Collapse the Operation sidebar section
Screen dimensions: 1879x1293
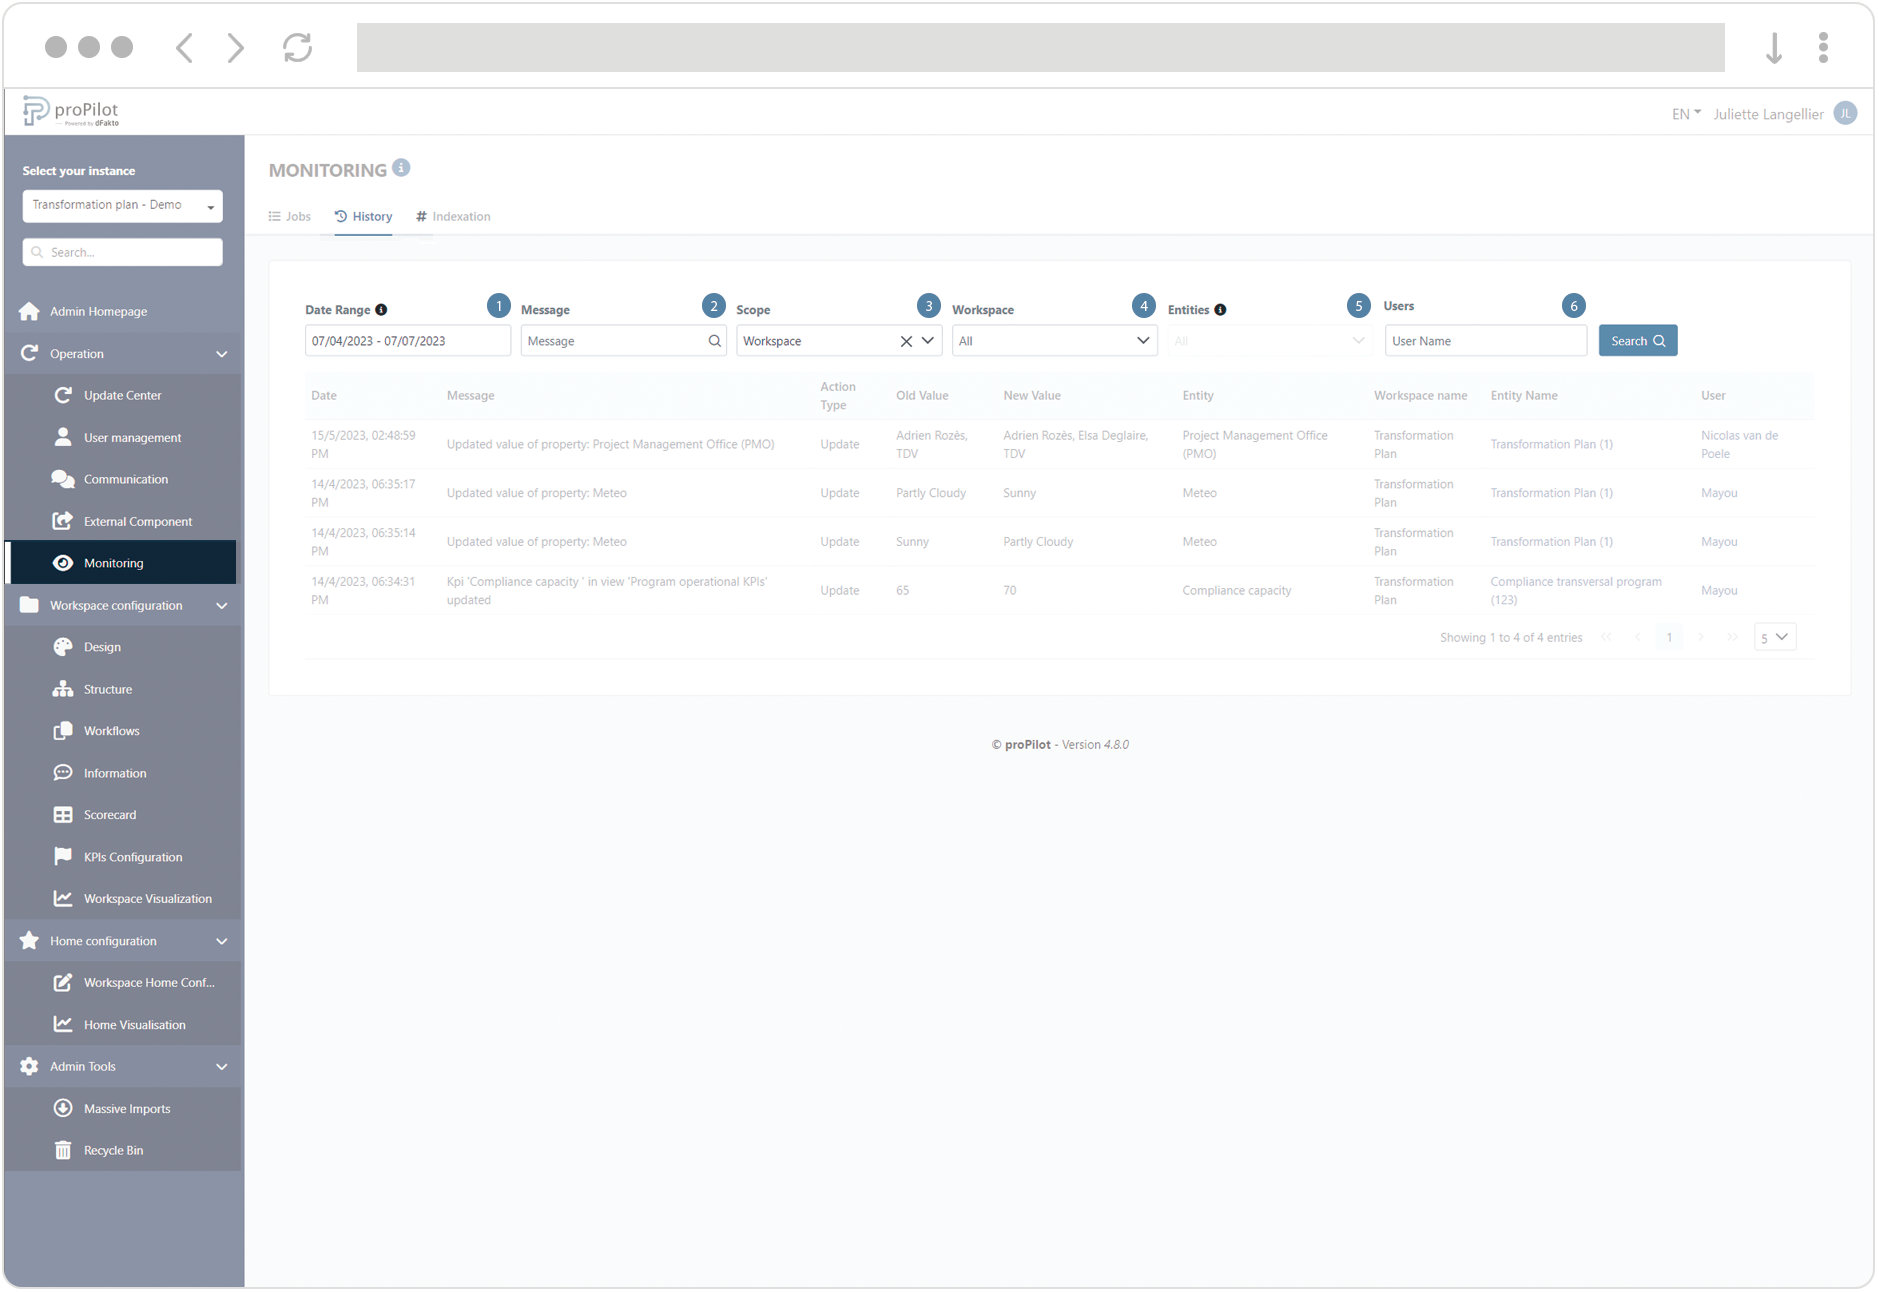click(x=221, y=354)
